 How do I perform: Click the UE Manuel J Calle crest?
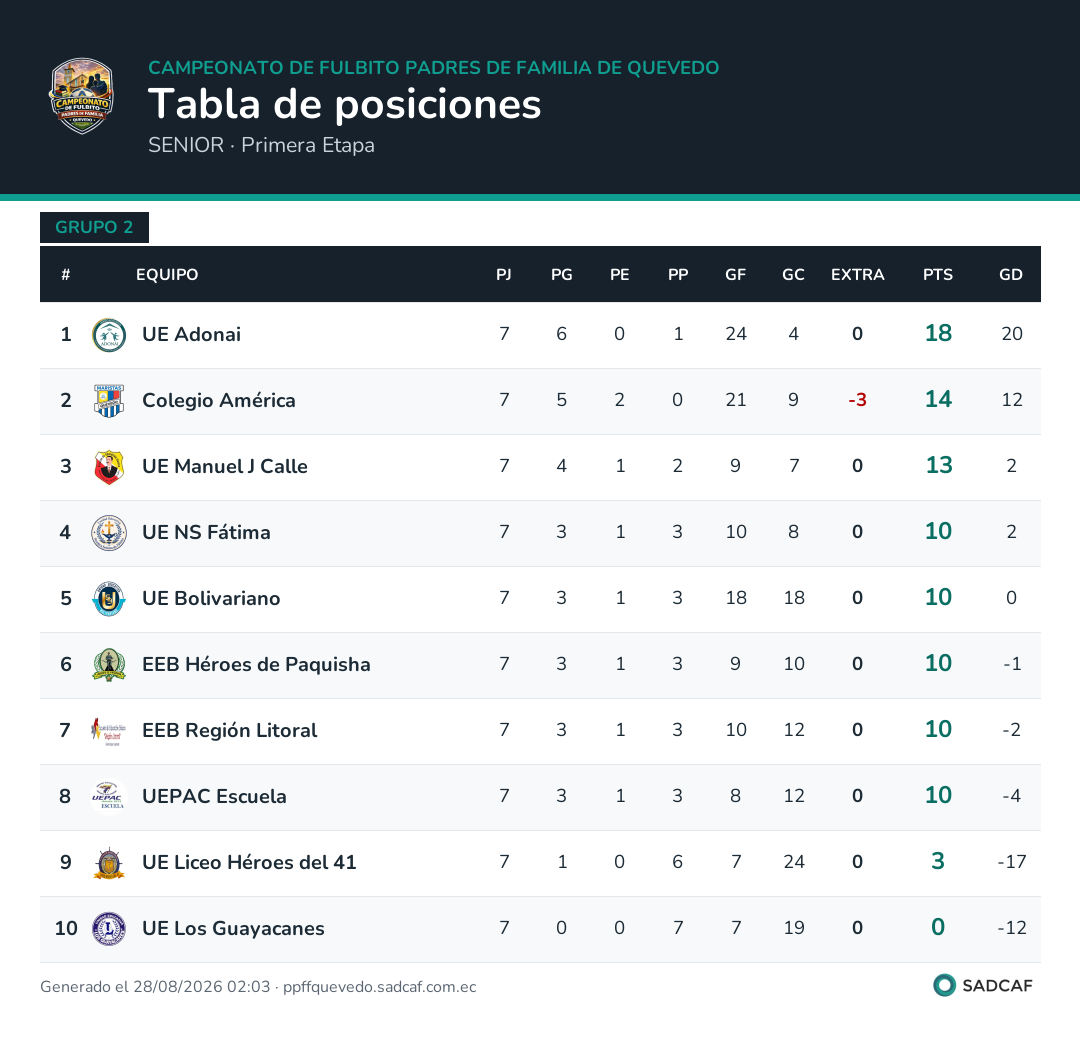109,467
